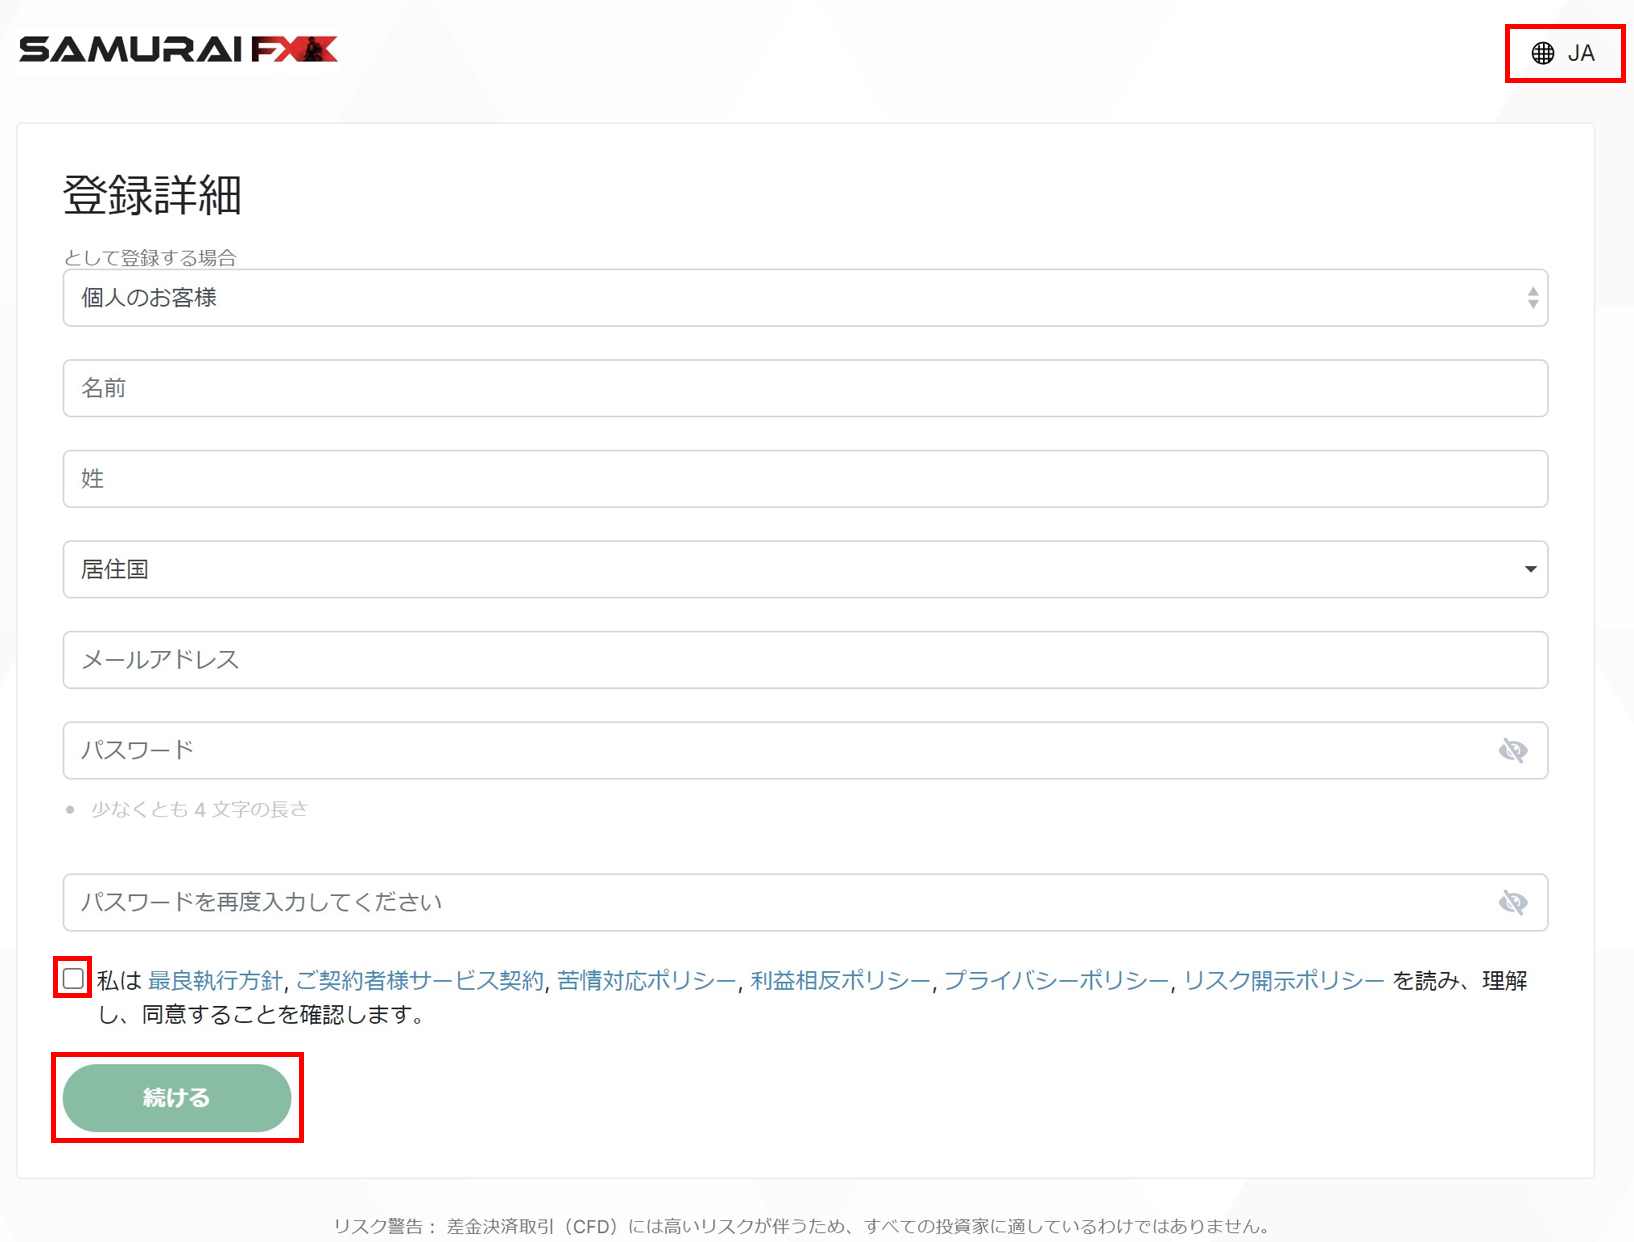Click the パスワードを再度入力してください field

click(805, 902)
